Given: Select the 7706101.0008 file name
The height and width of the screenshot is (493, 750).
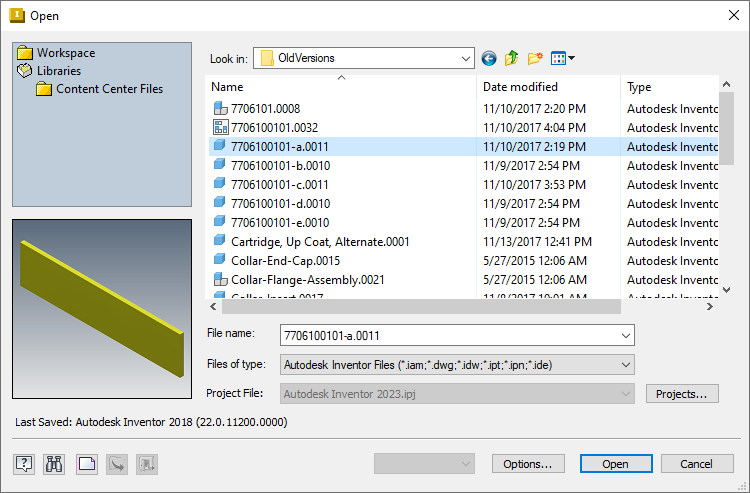Looking at the screenshot, I should tap(265, 109).
